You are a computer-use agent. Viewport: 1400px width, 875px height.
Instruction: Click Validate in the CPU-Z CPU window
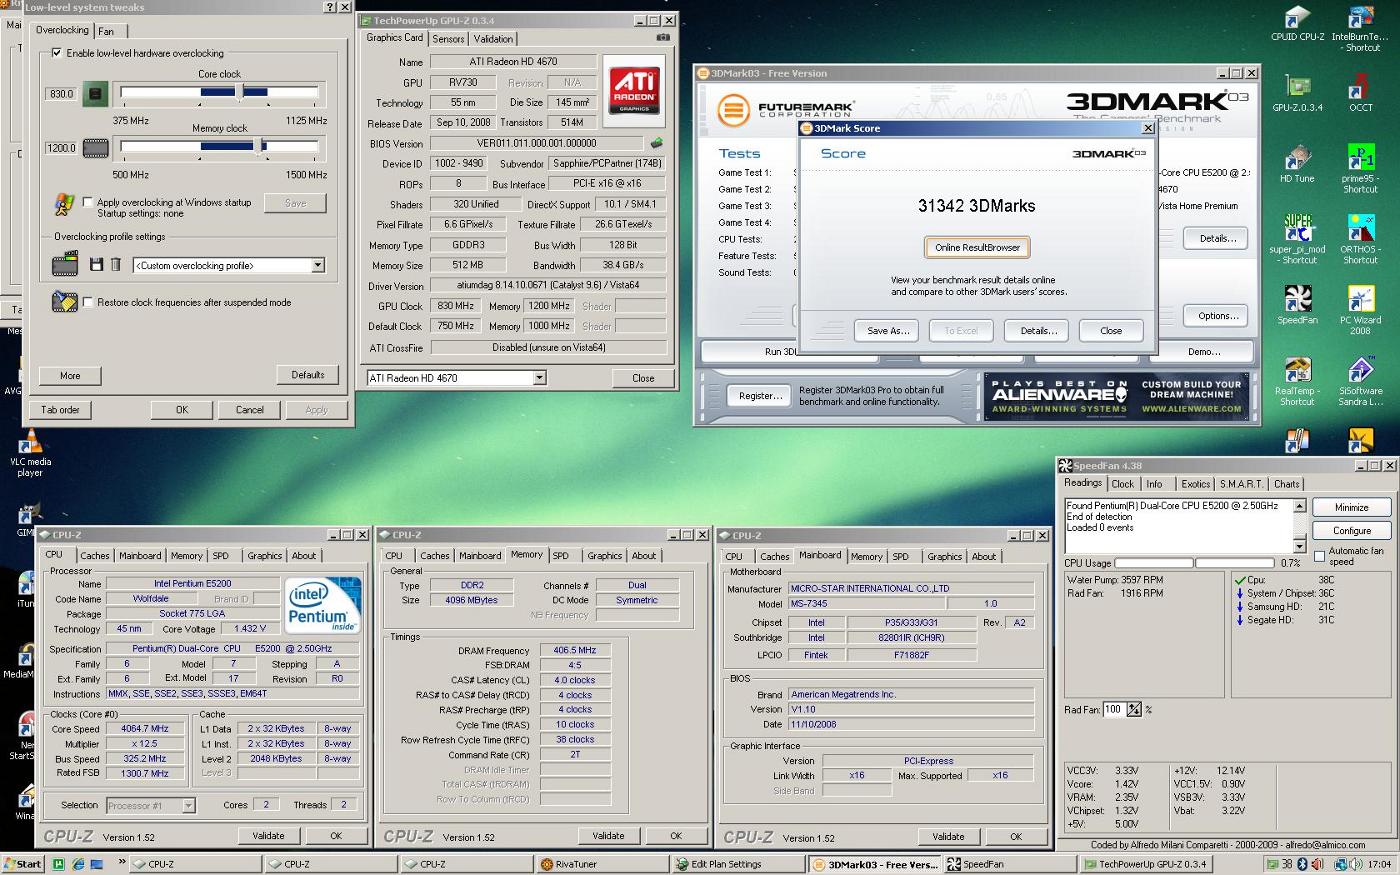click(268, 836)
